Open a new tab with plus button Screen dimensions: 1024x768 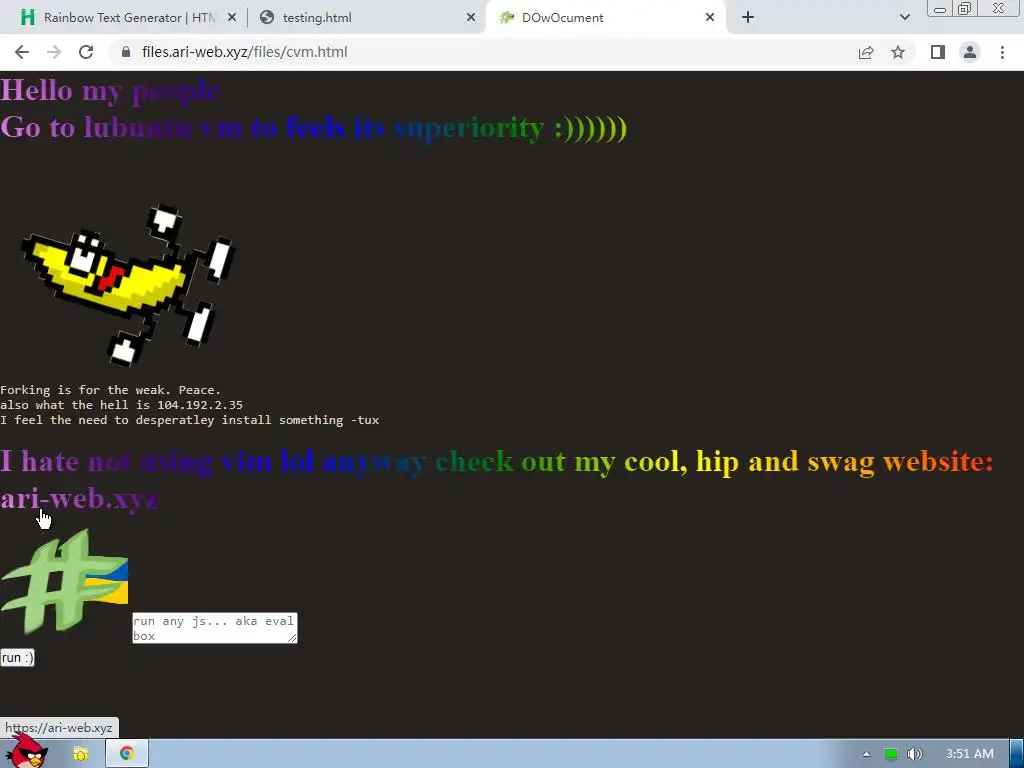[x=748, y=18]
